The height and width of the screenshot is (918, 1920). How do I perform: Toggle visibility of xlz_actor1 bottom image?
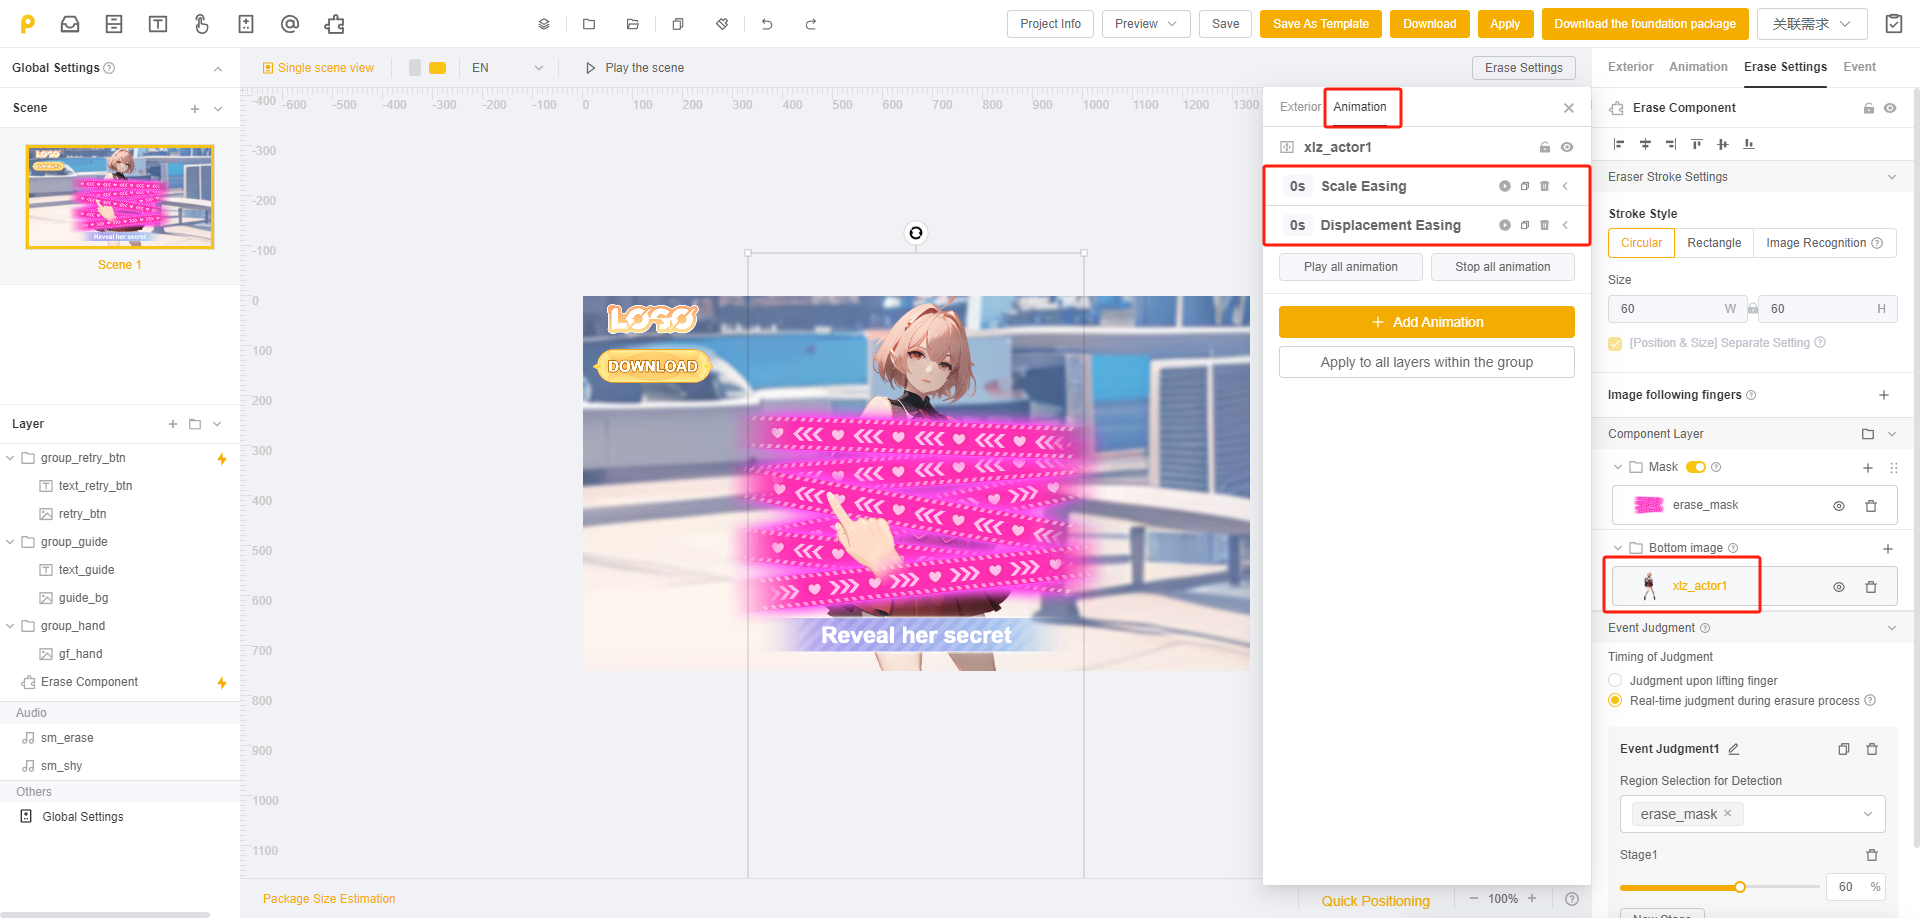[x=1839, y=587]
